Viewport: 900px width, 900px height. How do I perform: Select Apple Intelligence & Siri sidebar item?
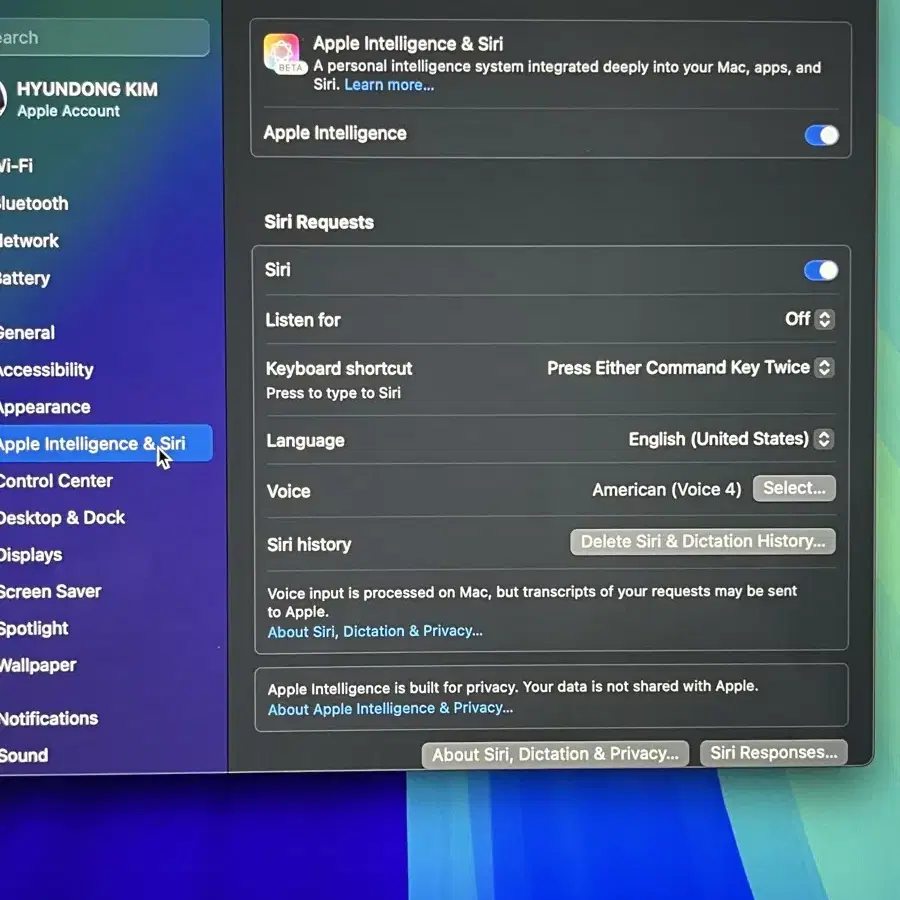click(106, 444)
